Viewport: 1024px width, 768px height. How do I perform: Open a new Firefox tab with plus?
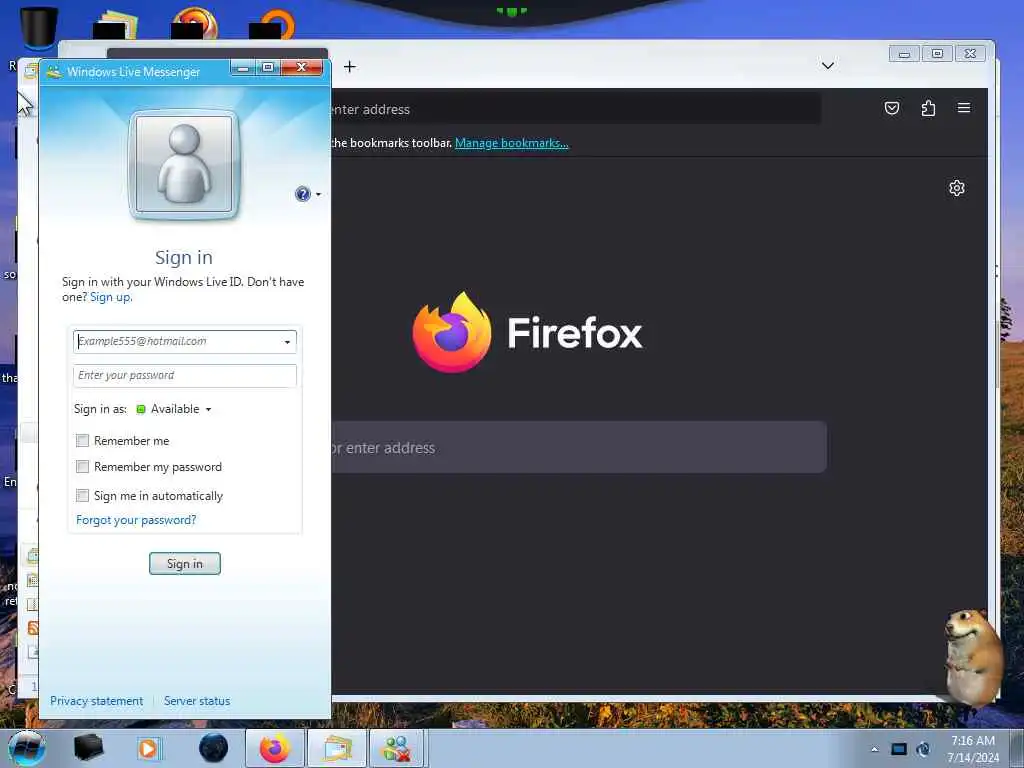tap(350, 67)
